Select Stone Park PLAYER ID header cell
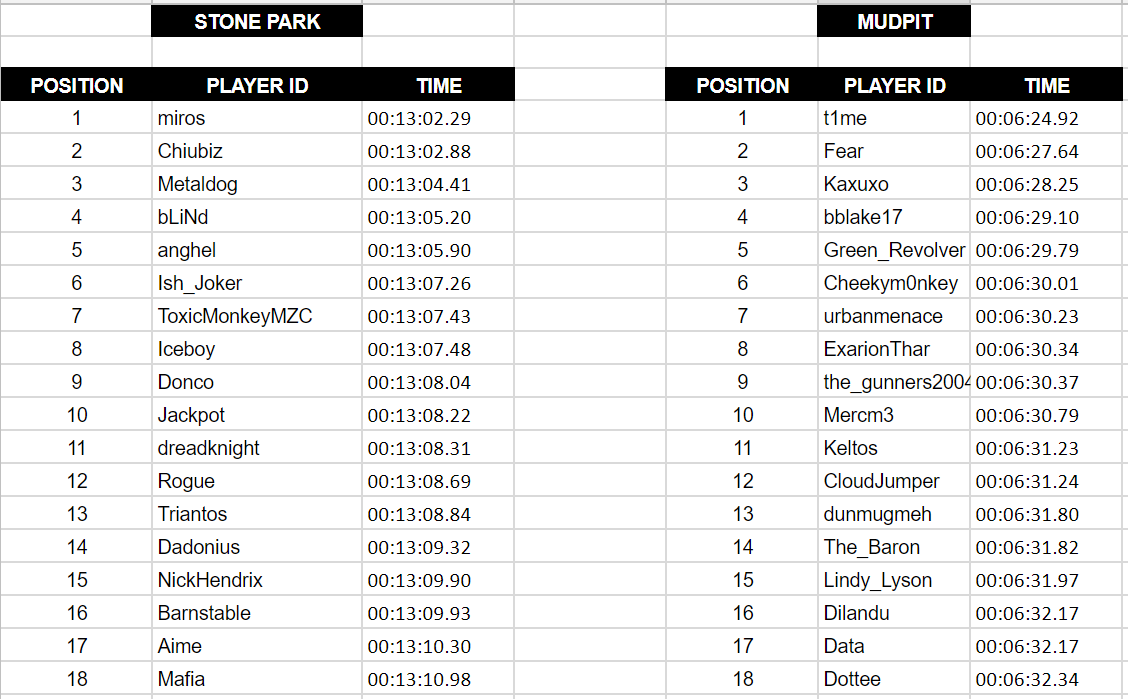The height and width of the screenshot is (699, 1128). coord(257,85)
